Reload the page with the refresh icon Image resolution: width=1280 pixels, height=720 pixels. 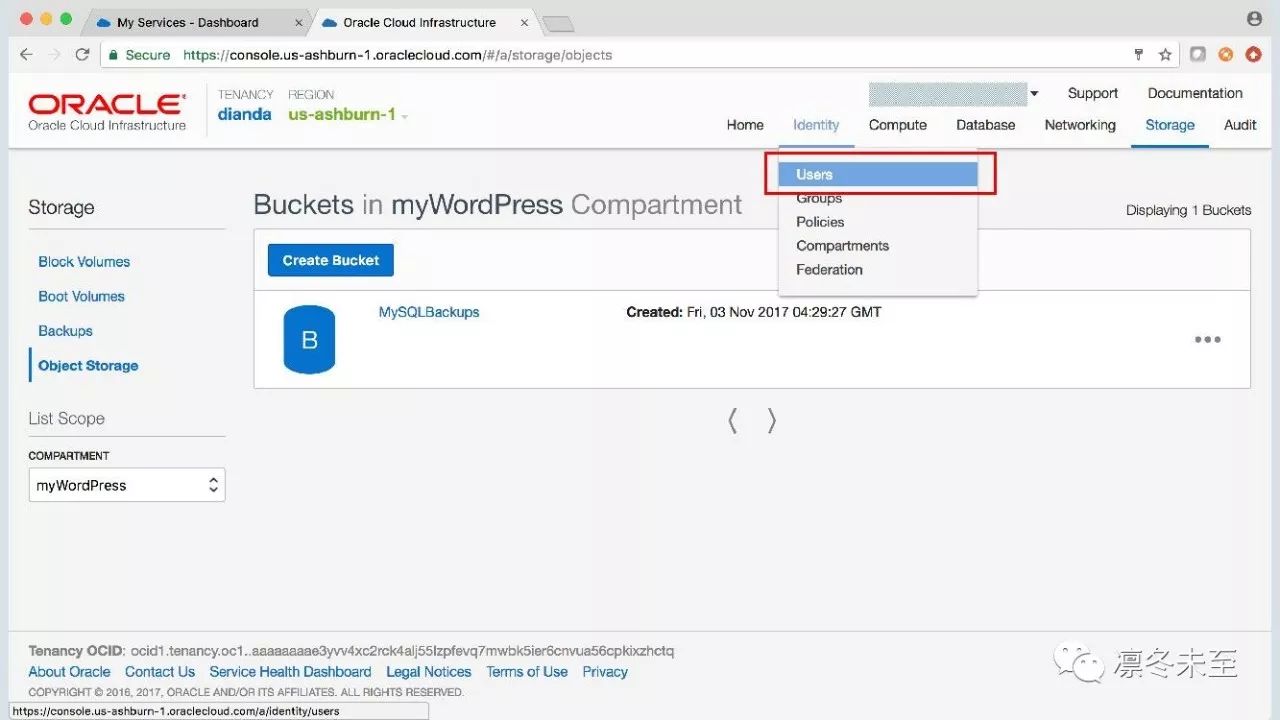83,55
